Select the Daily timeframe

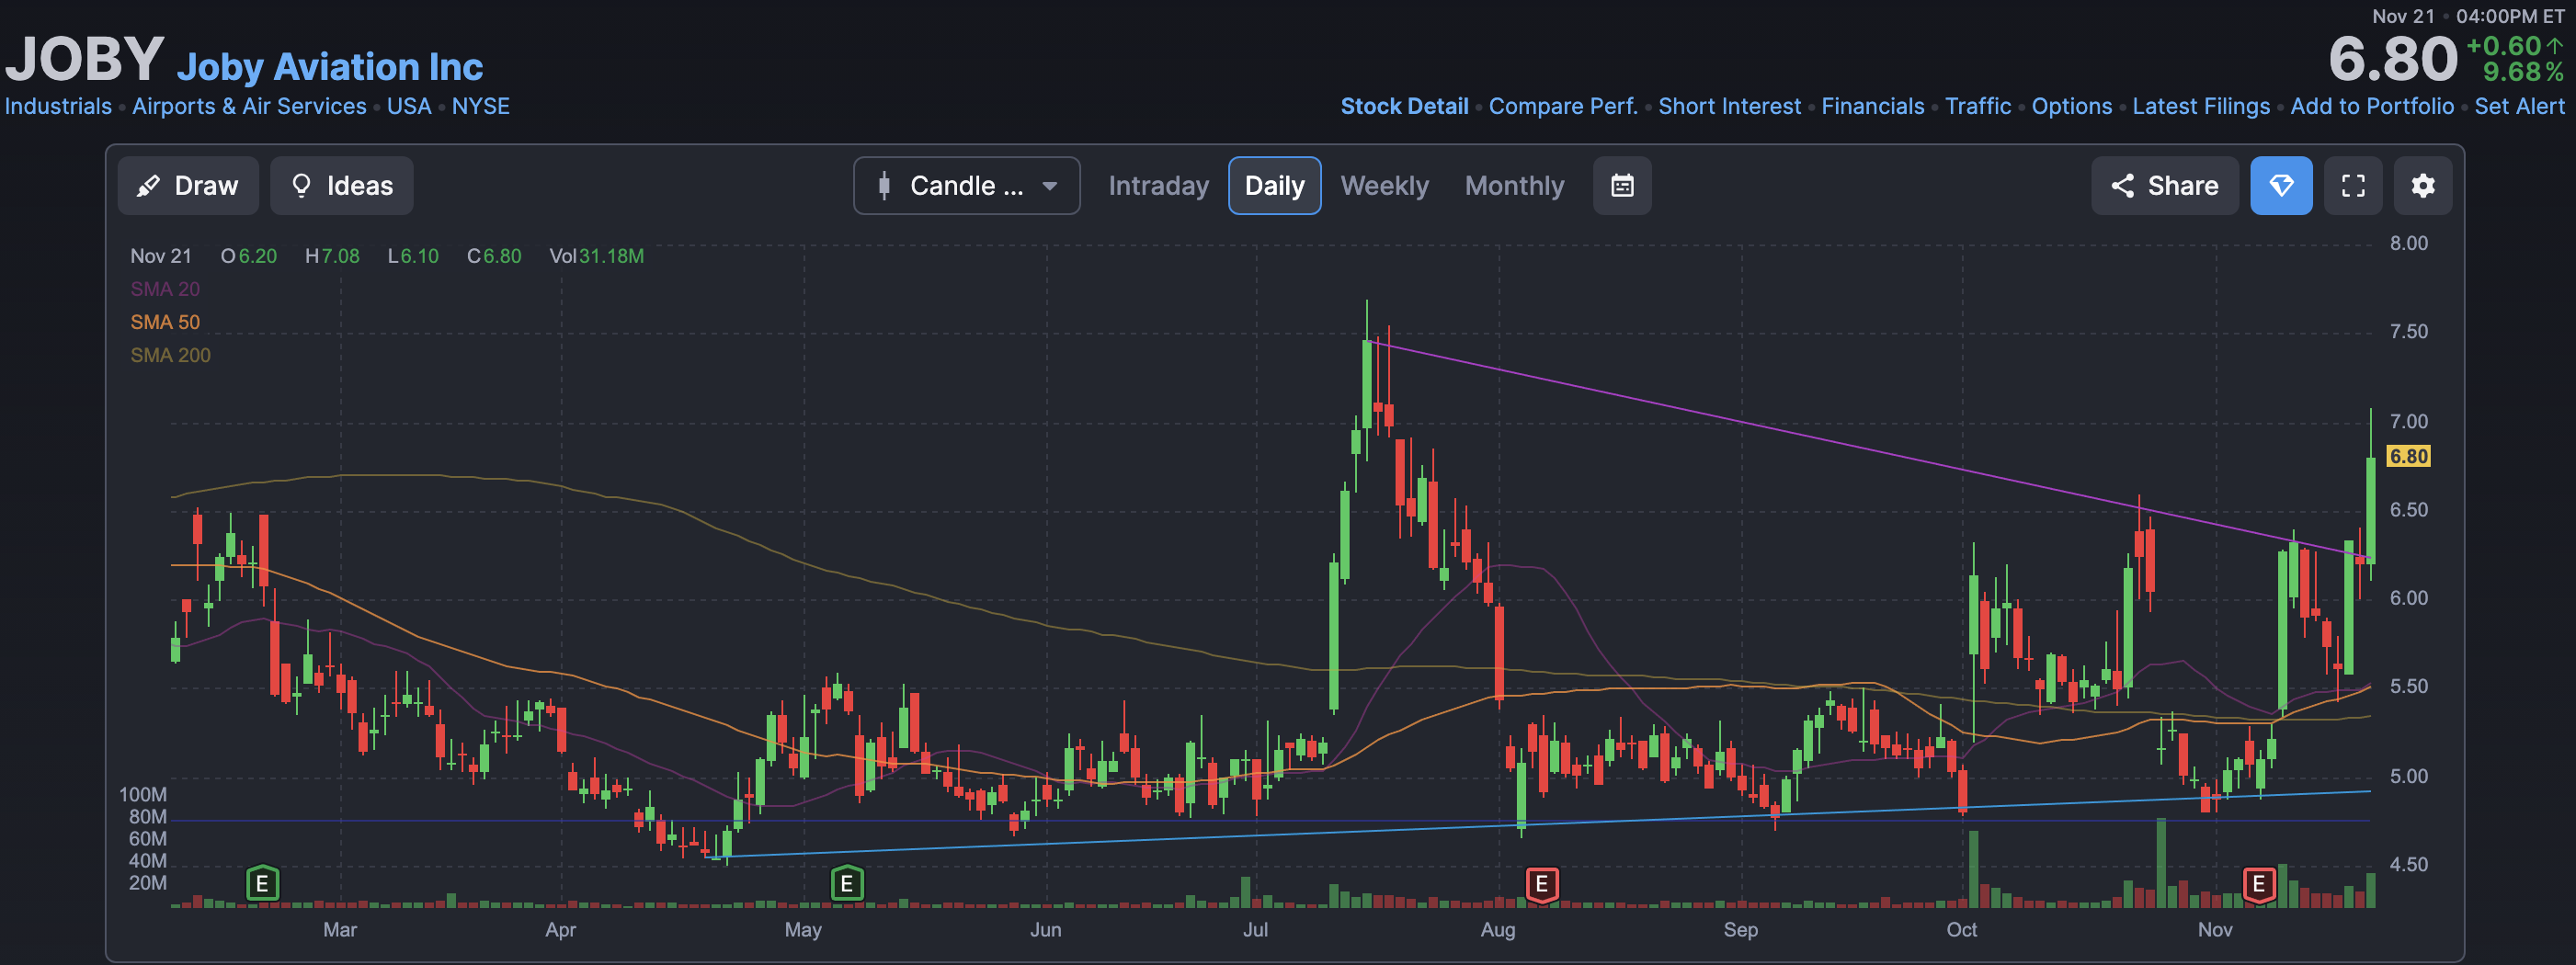click(x=1274, y=186)
